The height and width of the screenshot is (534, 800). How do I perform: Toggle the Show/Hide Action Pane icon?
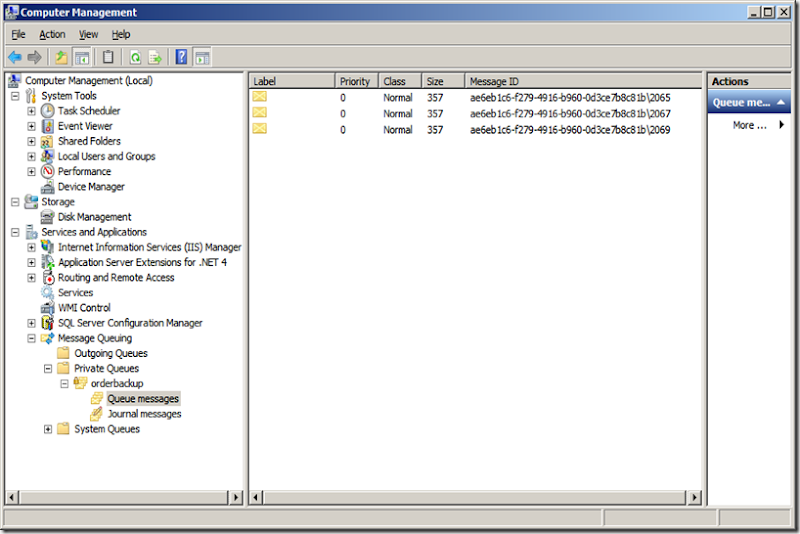click(x=202, y=57)
